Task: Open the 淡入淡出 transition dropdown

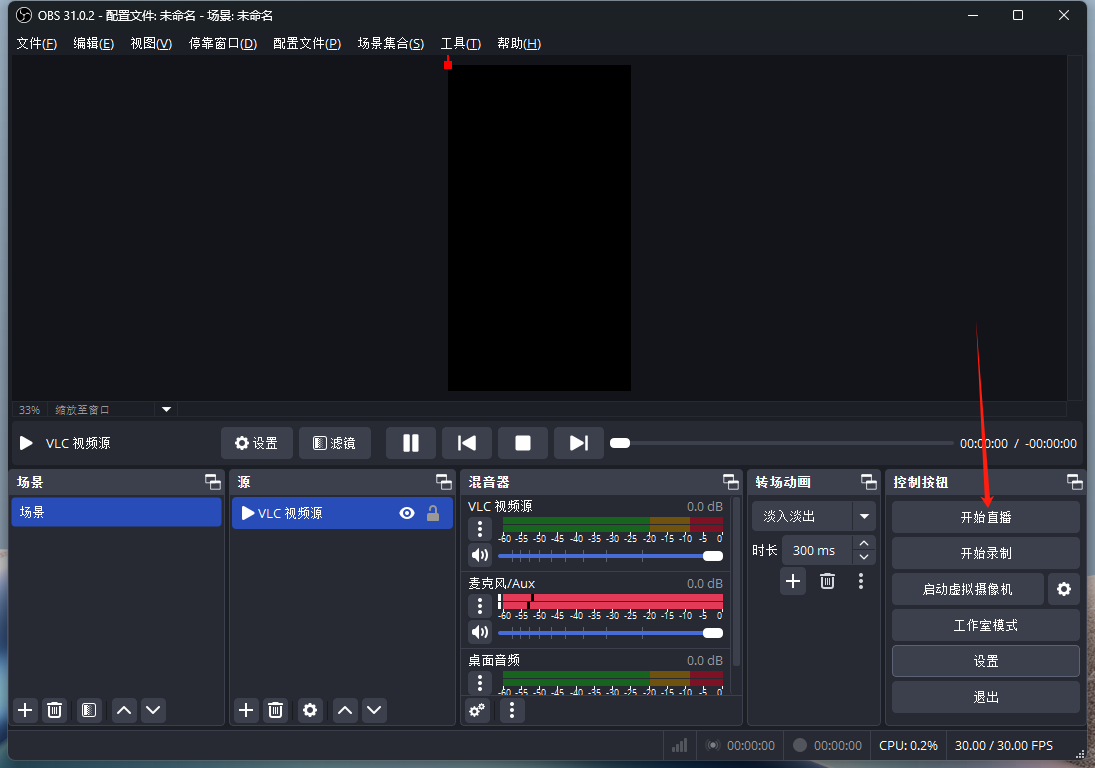Action: pyautogui.click(x=864, y=516)
